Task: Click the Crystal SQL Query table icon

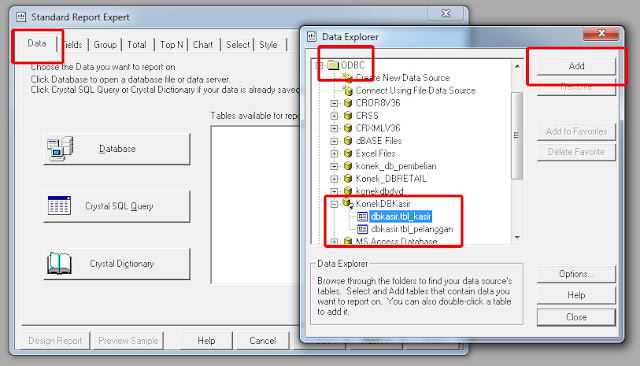Action: 59,205
